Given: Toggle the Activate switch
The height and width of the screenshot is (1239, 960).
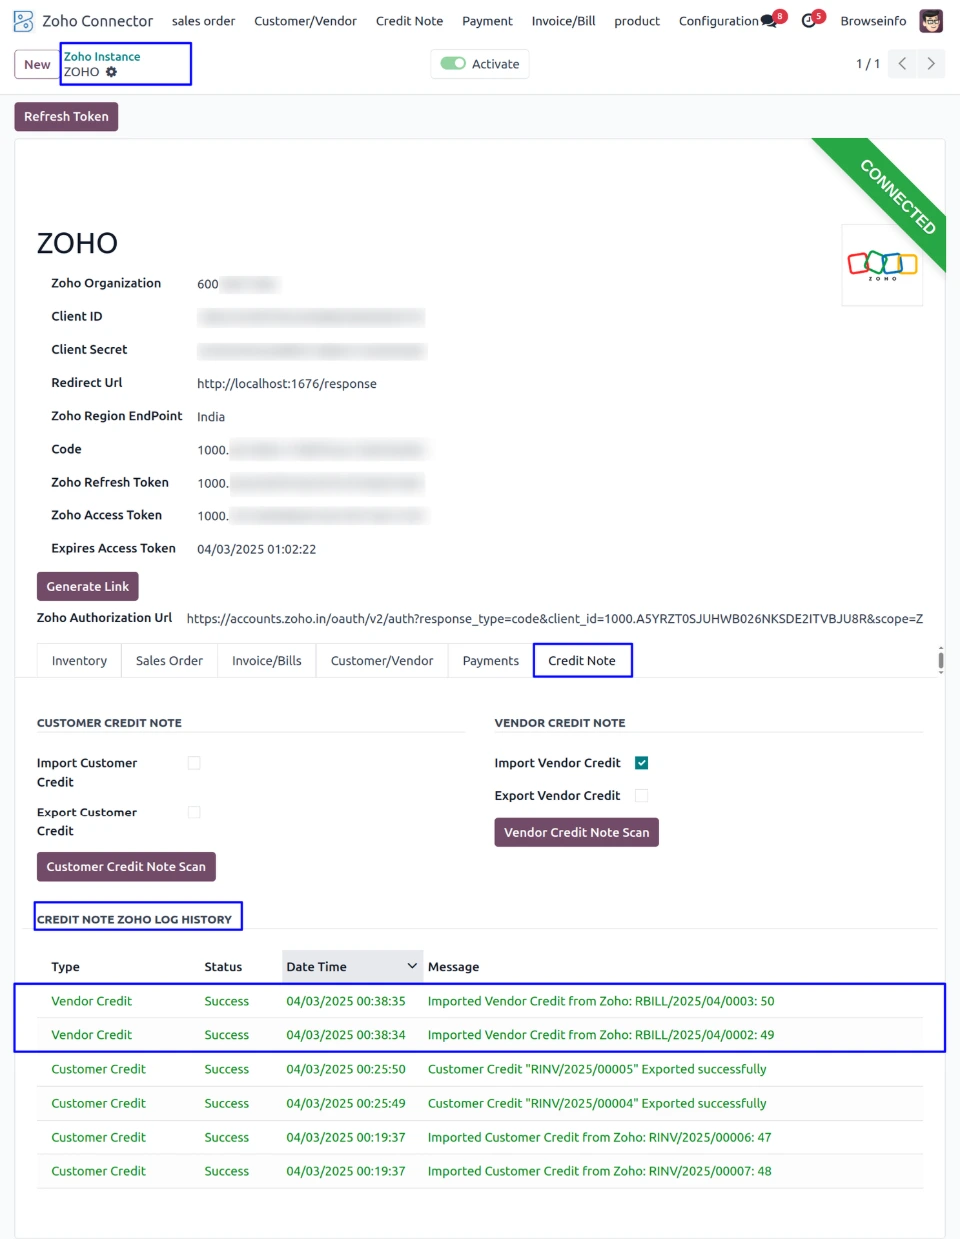Looking at the screenshot, I should (x=453, y=64).
